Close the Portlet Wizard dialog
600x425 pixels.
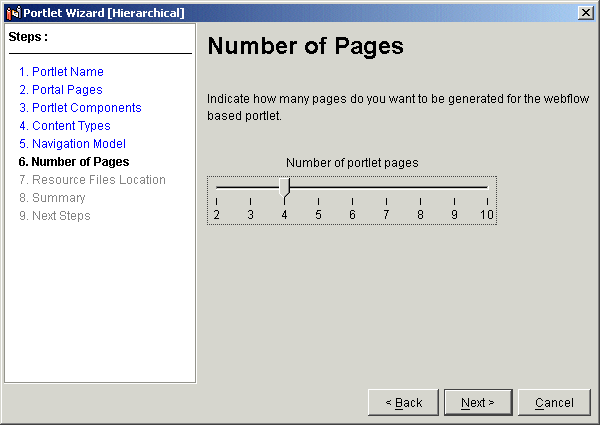(x=585, y=13)
